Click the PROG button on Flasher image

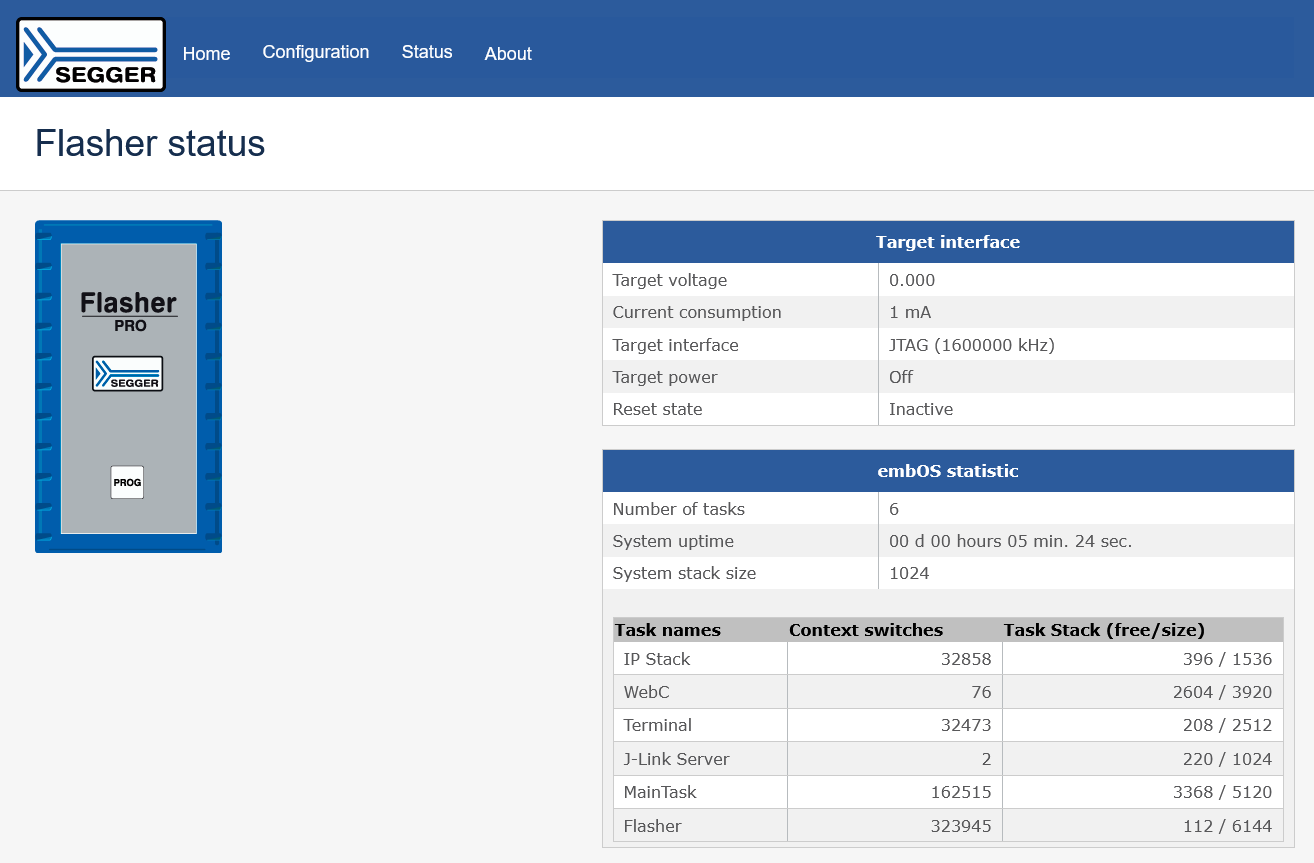tap(127, 482)
